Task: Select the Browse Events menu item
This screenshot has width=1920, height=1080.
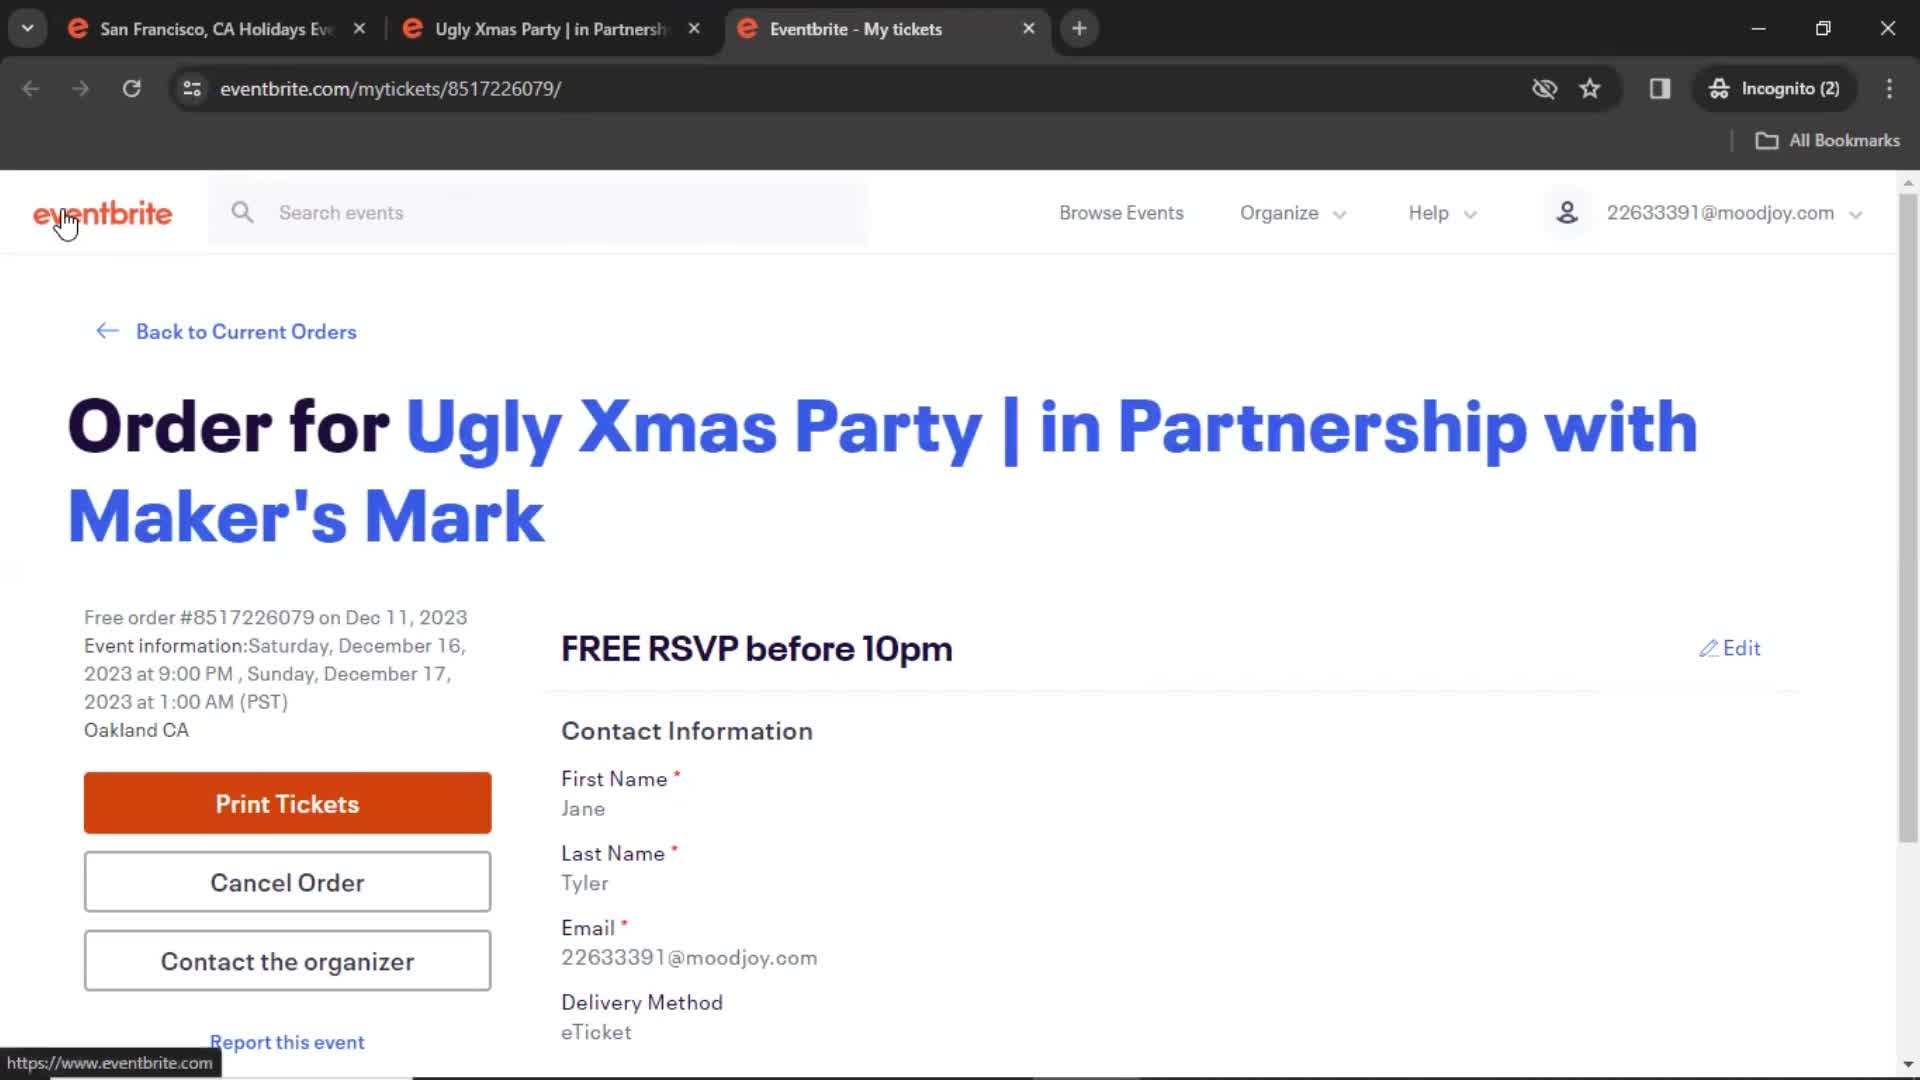Action: pos(1121,212)
